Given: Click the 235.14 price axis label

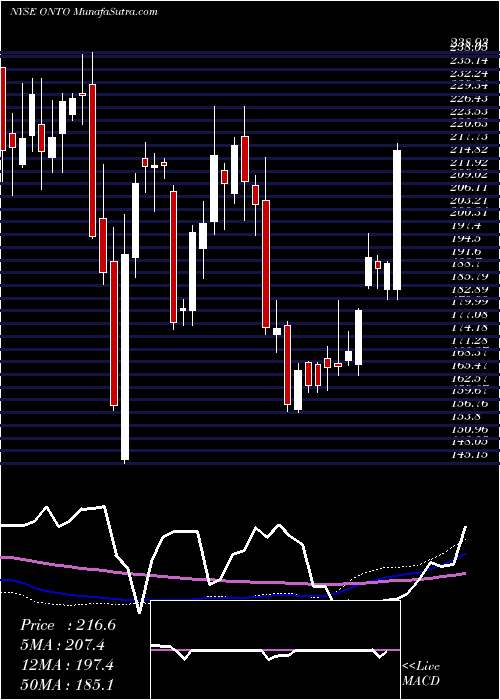Looking at the screenshot, I should [468, 61].
